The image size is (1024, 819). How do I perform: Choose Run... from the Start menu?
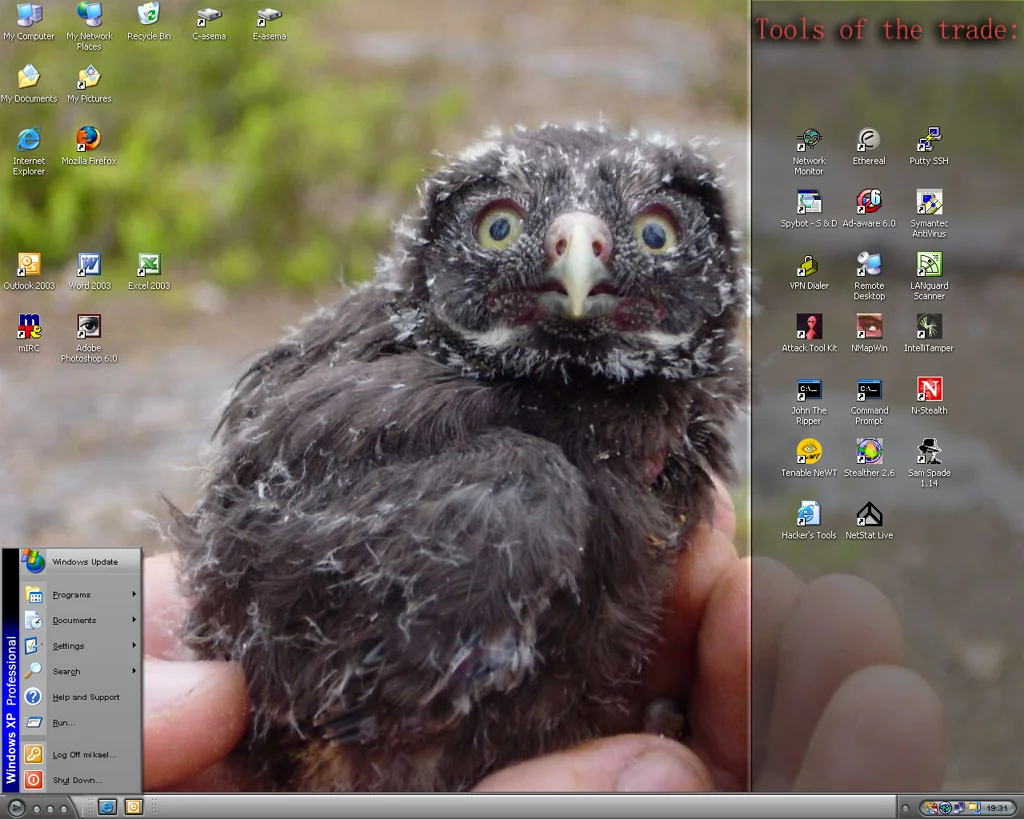[x=64, y=723]
